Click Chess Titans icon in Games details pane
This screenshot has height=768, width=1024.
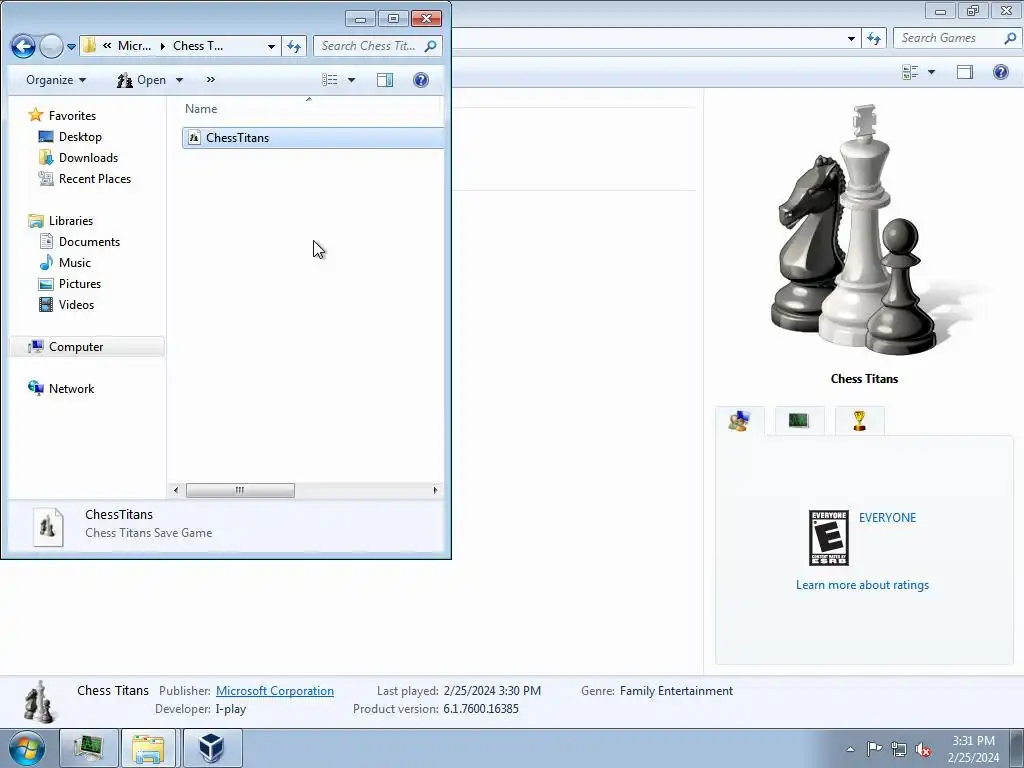pyautogui.click(x=39, y=702)
